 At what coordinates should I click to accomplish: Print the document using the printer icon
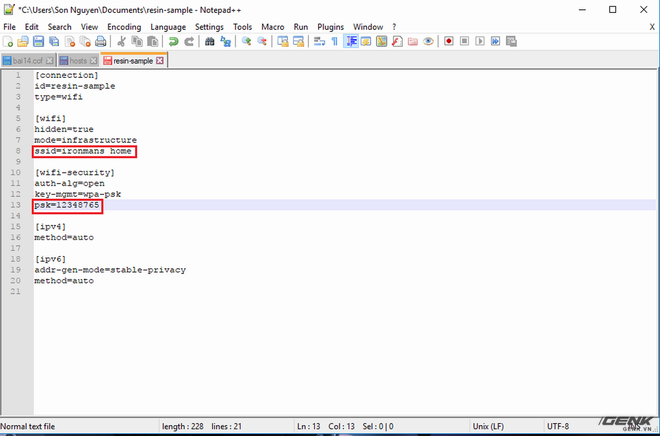tap(101, 41)
